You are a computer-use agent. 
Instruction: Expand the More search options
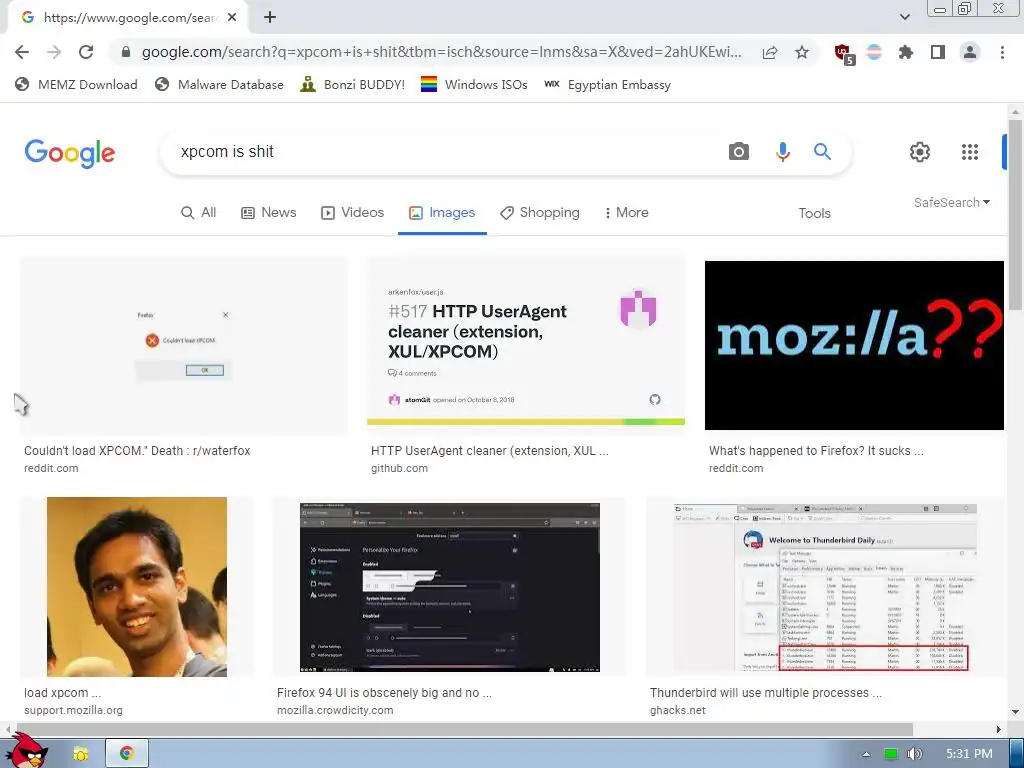point(626,213)
